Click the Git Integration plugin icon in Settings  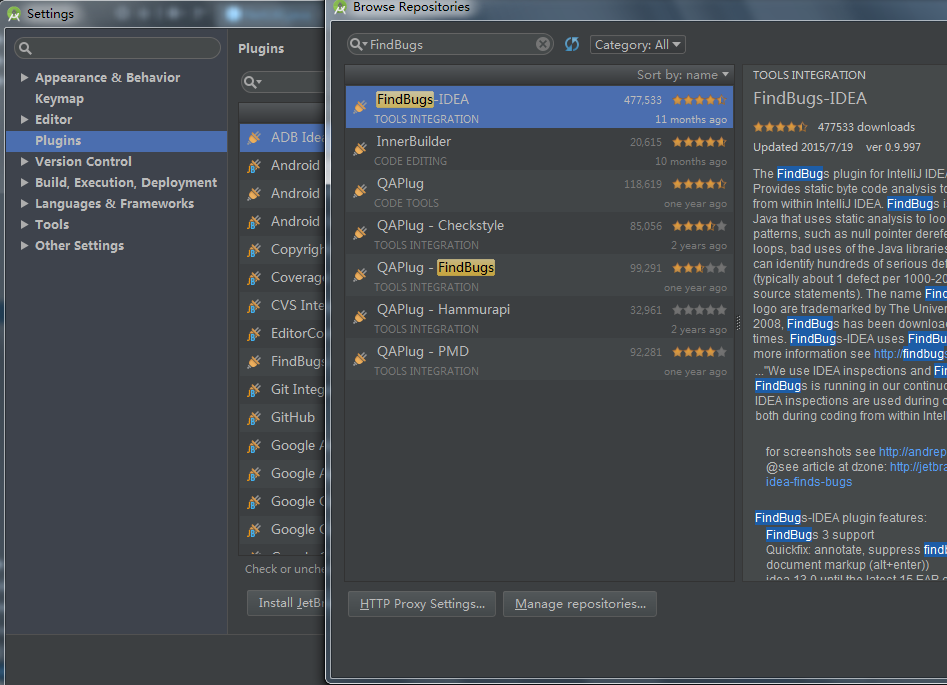pyautogui.click(x=254, y=390)
